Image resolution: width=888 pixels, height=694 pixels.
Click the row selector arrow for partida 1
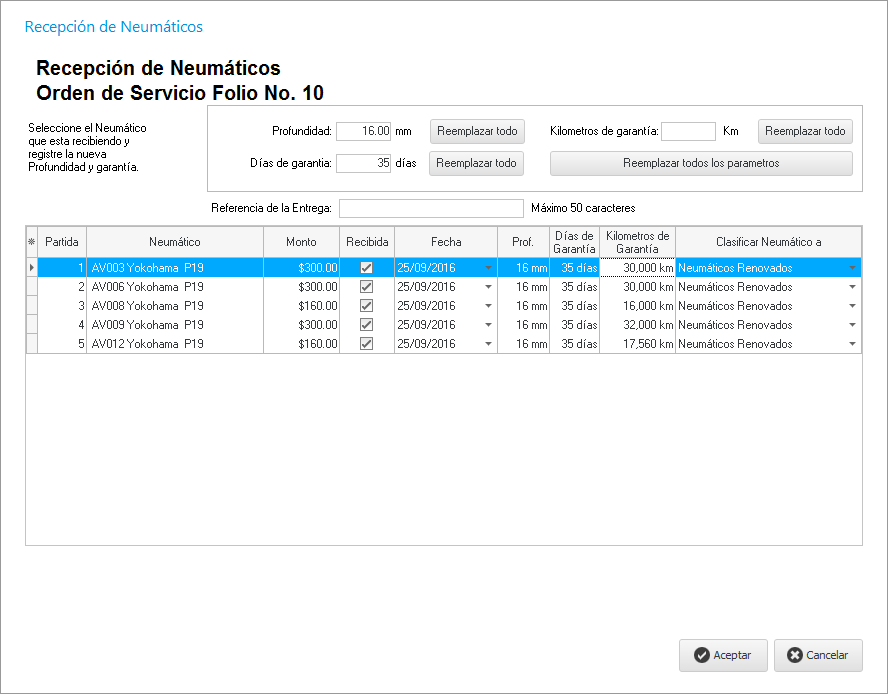pyautogui.click(x=31, y=268)
